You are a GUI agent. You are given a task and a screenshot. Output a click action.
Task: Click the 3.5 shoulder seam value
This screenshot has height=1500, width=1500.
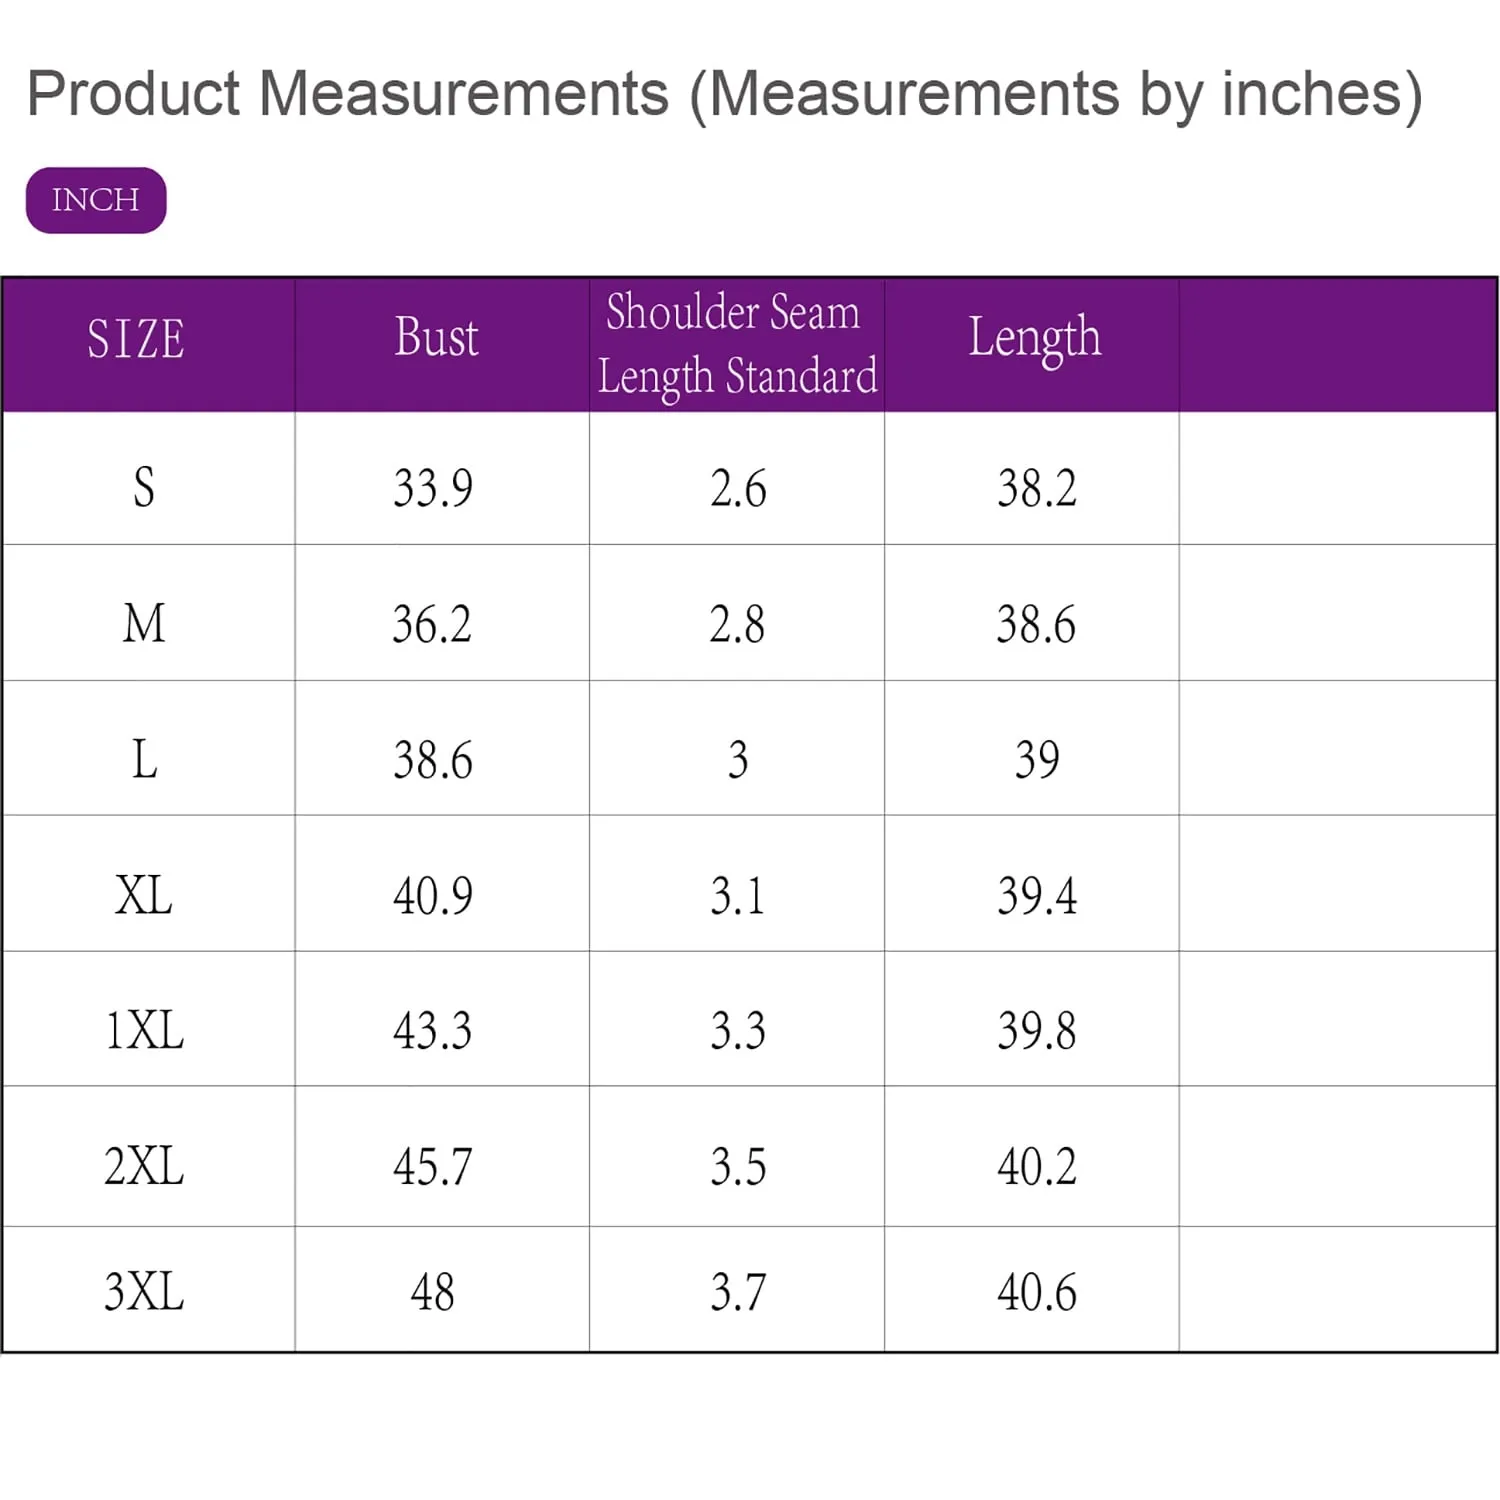(x=738, y=1166)
